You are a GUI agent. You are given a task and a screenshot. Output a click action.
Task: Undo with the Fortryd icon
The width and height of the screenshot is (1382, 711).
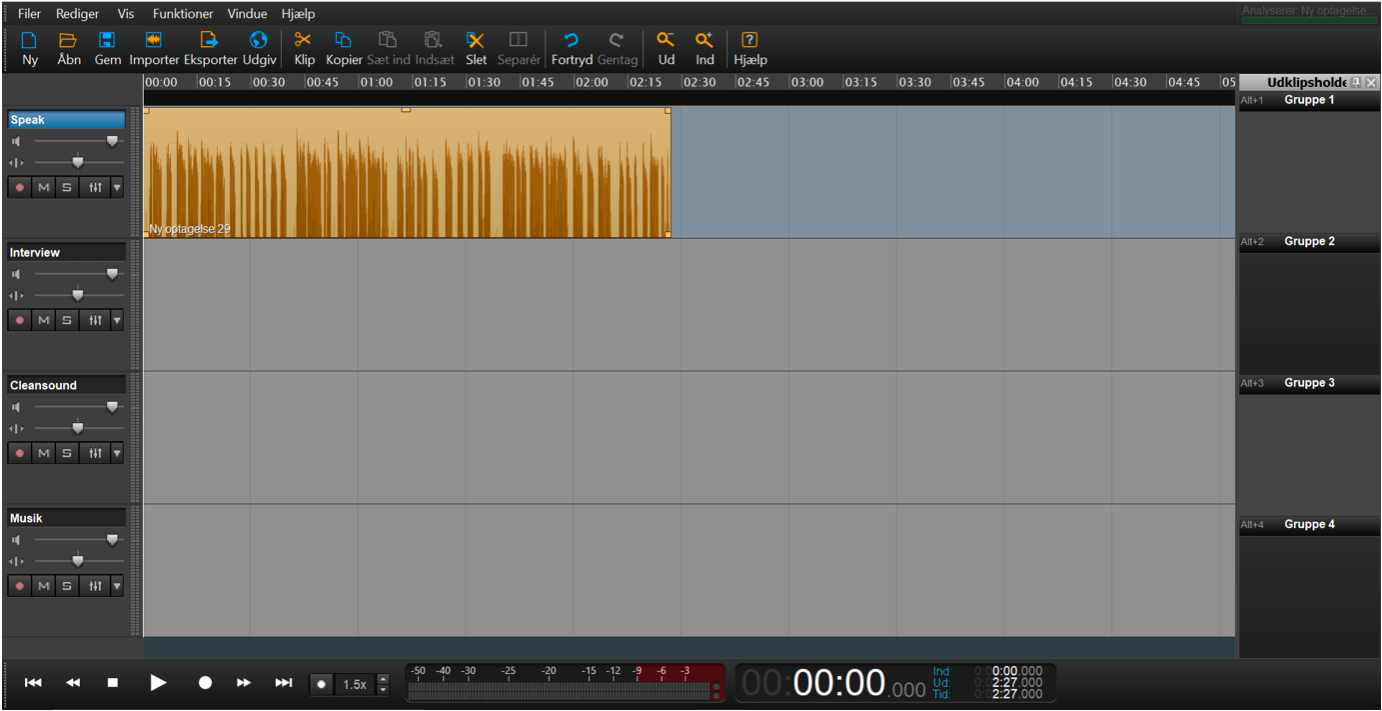point(572,41)
